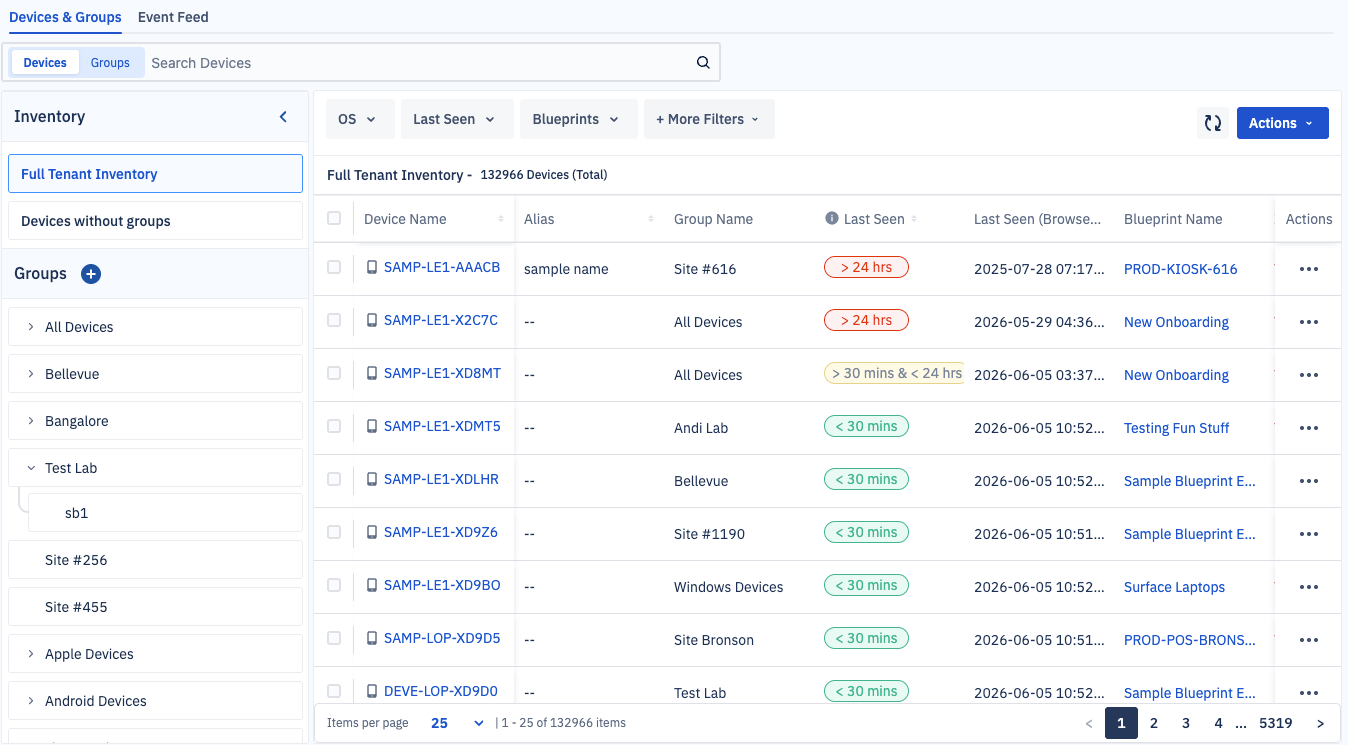Image resolution: width=1348 pixels, height=748 pixels.
Task: Switch to the Event Feed tab
Action: 173,17
